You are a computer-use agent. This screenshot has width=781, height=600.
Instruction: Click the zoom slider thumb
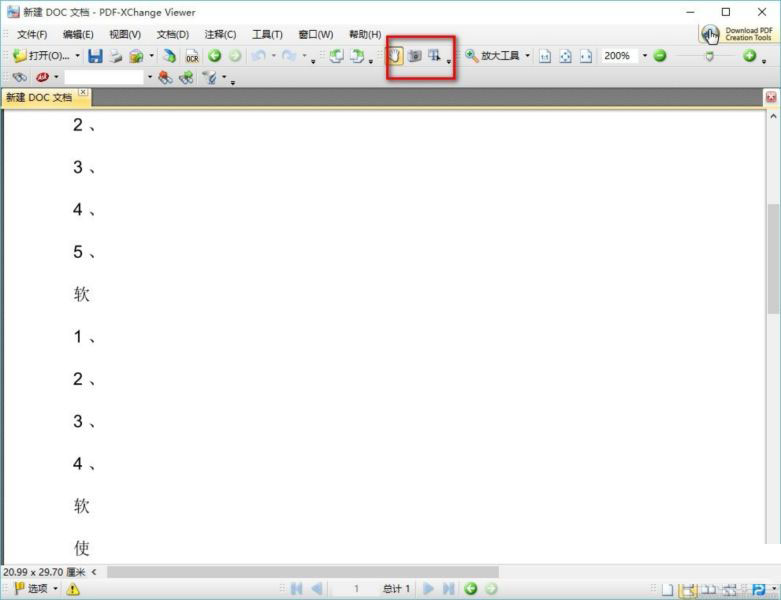click(709, 56)
